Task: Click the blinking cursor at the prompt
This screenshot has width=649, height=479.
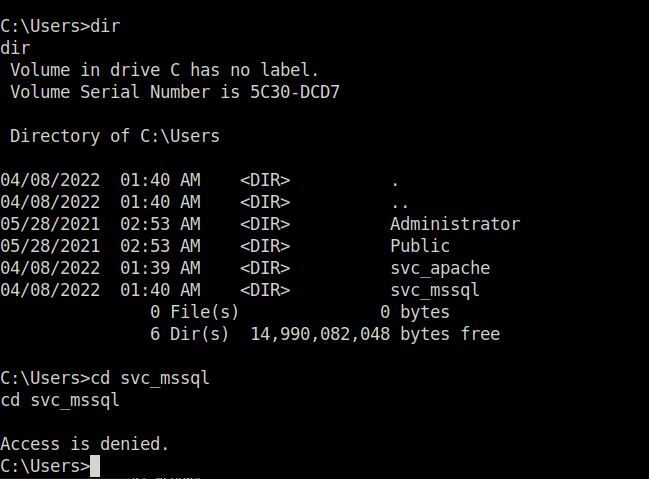Action: [x=95, y=466]
